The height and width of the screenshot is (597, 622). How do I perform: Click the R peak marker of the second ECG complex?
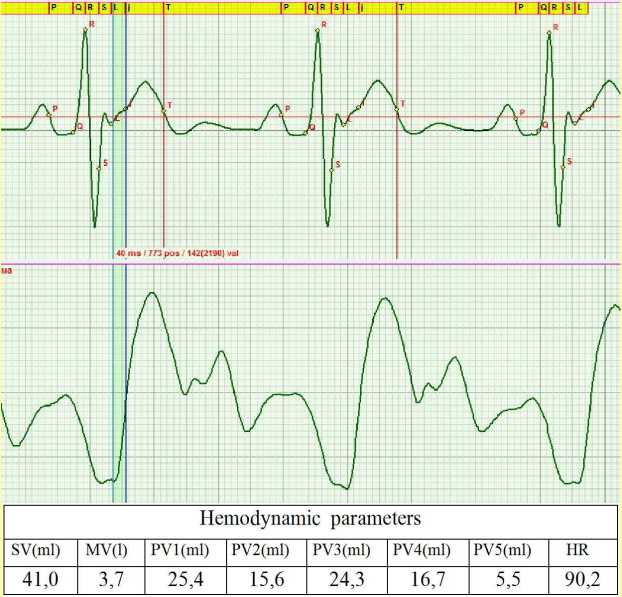click(317, 30)
